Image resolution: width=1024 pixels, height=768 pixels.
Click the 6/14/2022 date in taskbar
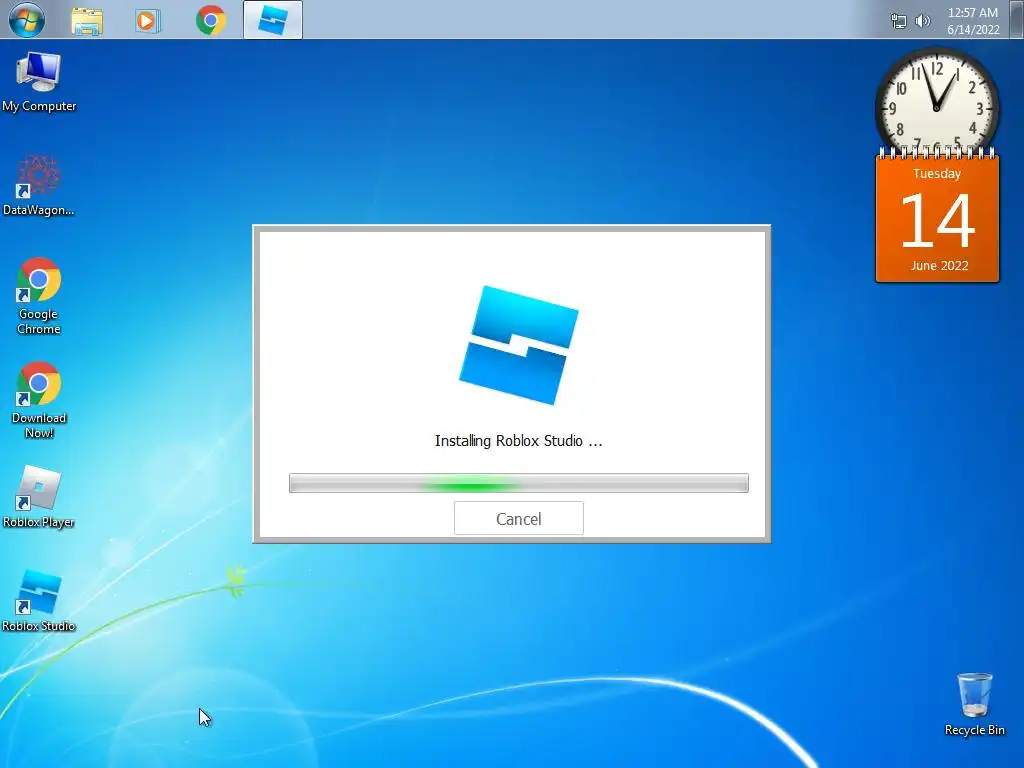coord(973,29)
